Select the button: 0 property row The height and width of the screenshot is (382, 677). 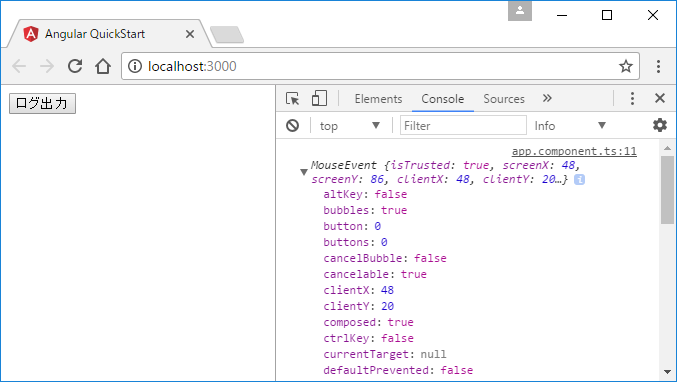352,226
